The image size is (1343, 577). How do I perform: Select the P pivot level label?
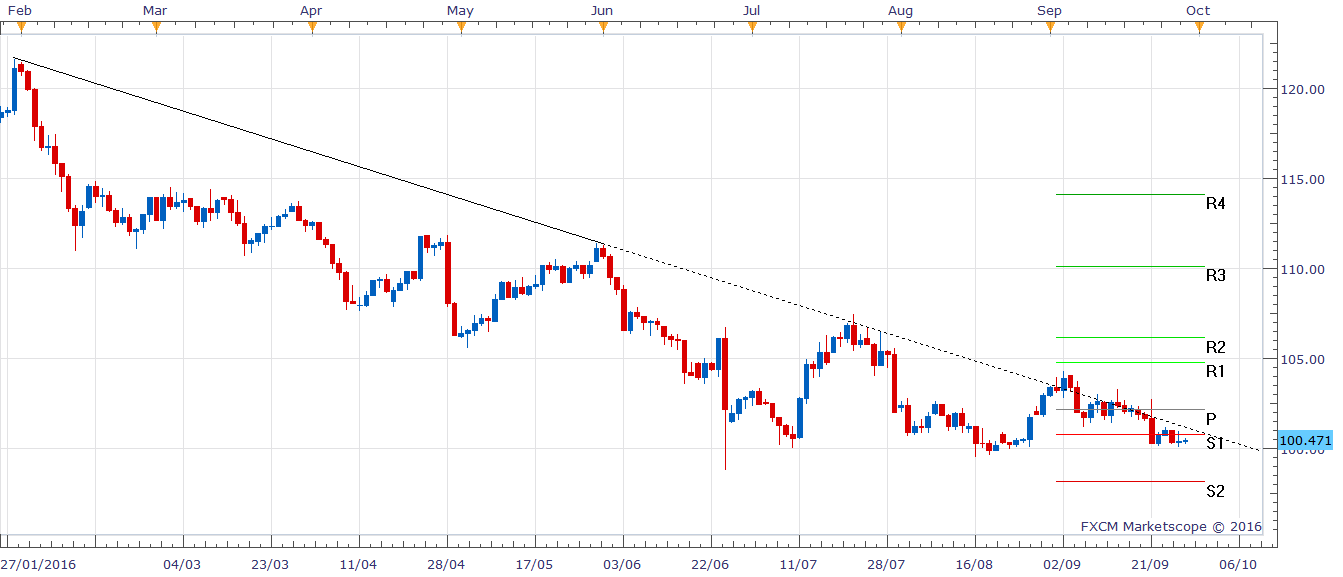coord(1211,419)
